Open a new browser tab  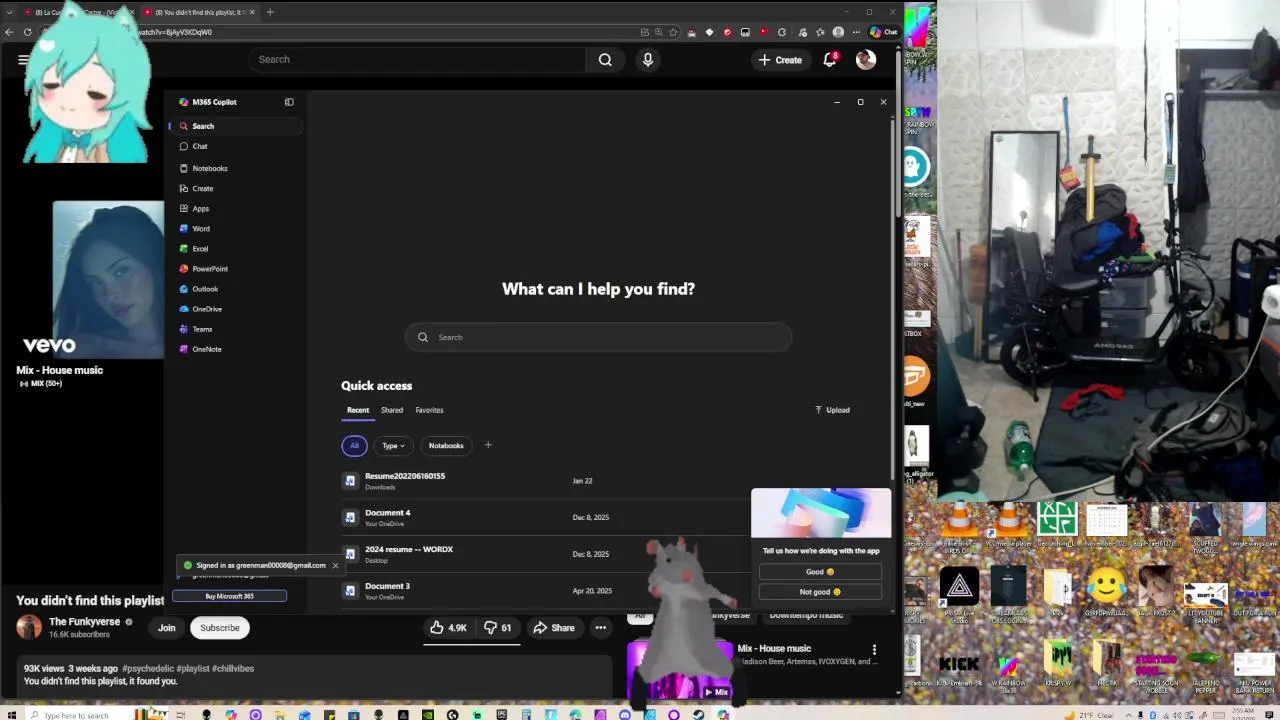270,12
